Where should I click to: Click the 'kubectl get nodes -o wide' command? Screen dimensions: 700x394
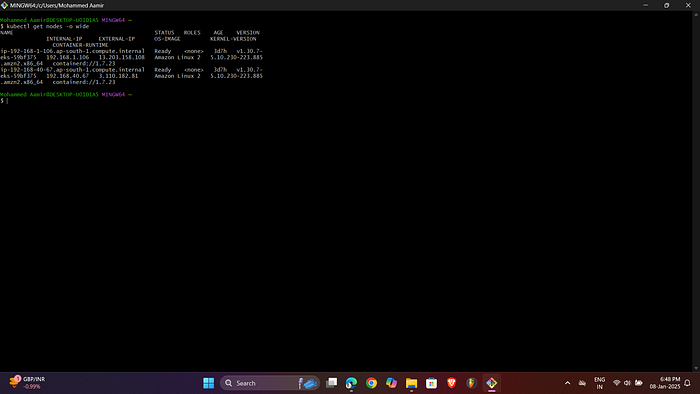48,26
